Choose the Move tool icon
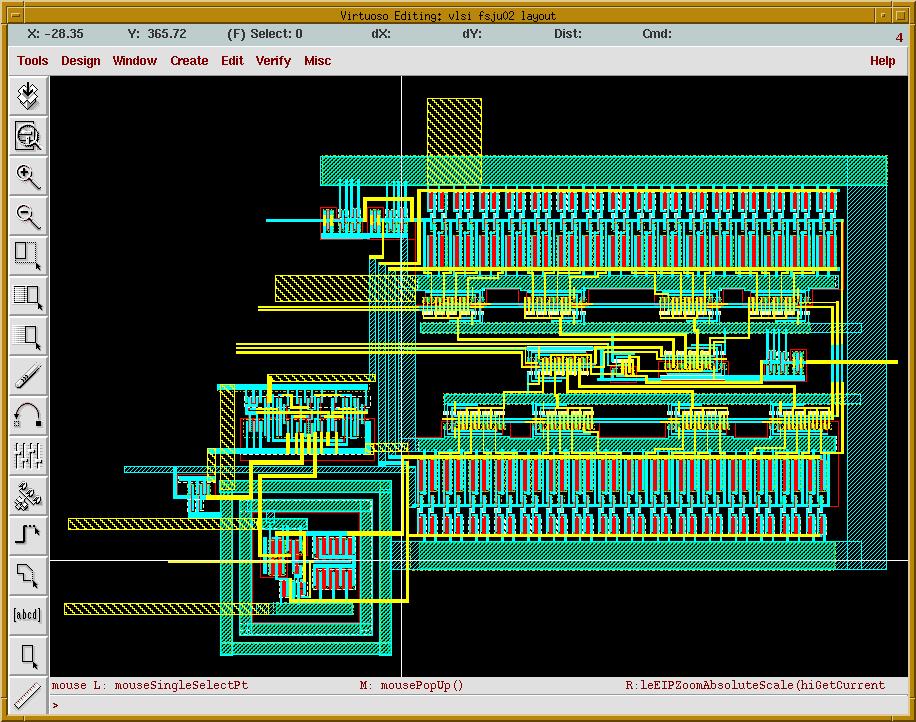Viewport: 916px width, 722px height. point(28,335)
